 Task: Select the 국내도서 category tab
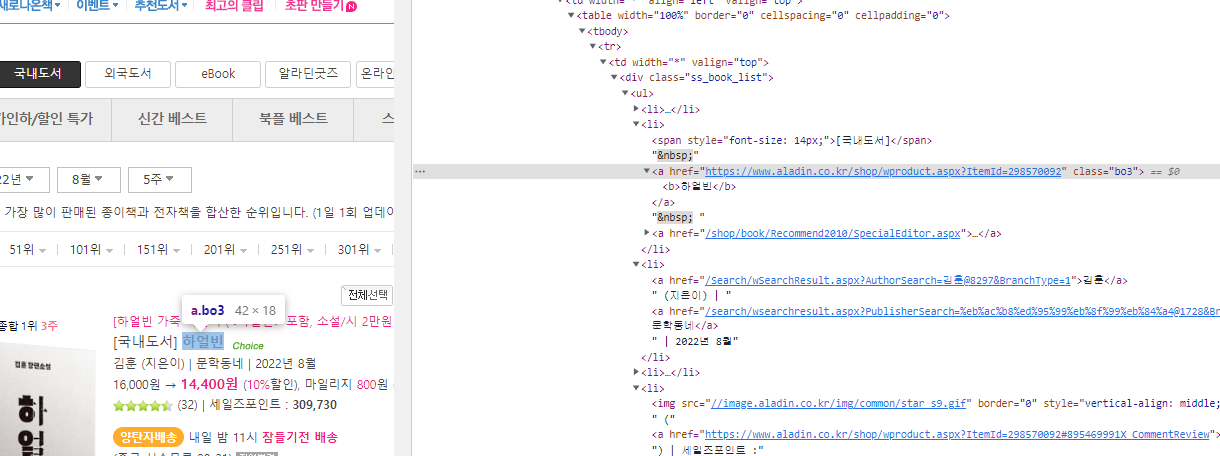coord(38,74)
